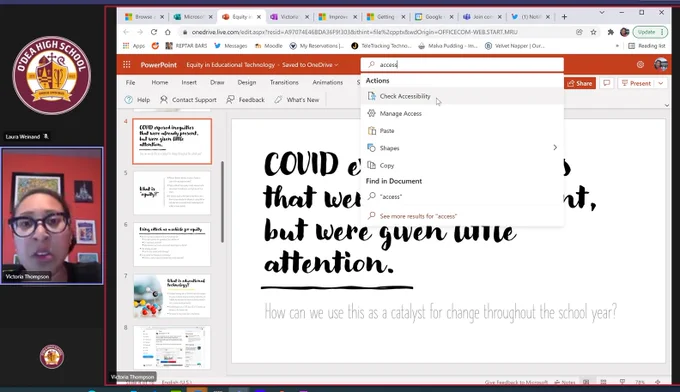Open the Present dropdown arrow
The image size is (680, 392).
point(660,83)
